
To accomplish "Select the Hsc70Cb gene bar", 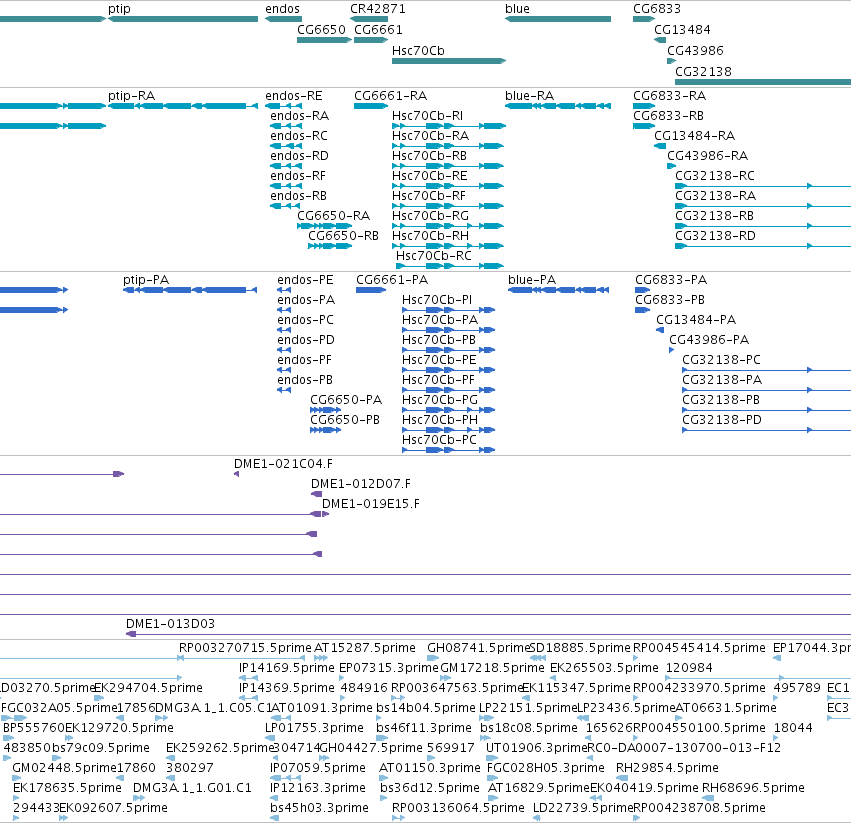I will pyautogui.click(x=449, y=61).
